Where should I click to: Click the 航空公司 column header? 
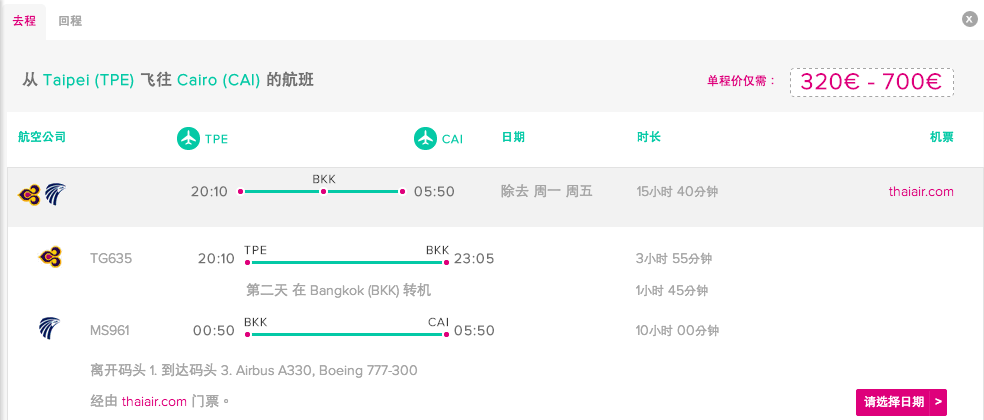click(42, 138)
